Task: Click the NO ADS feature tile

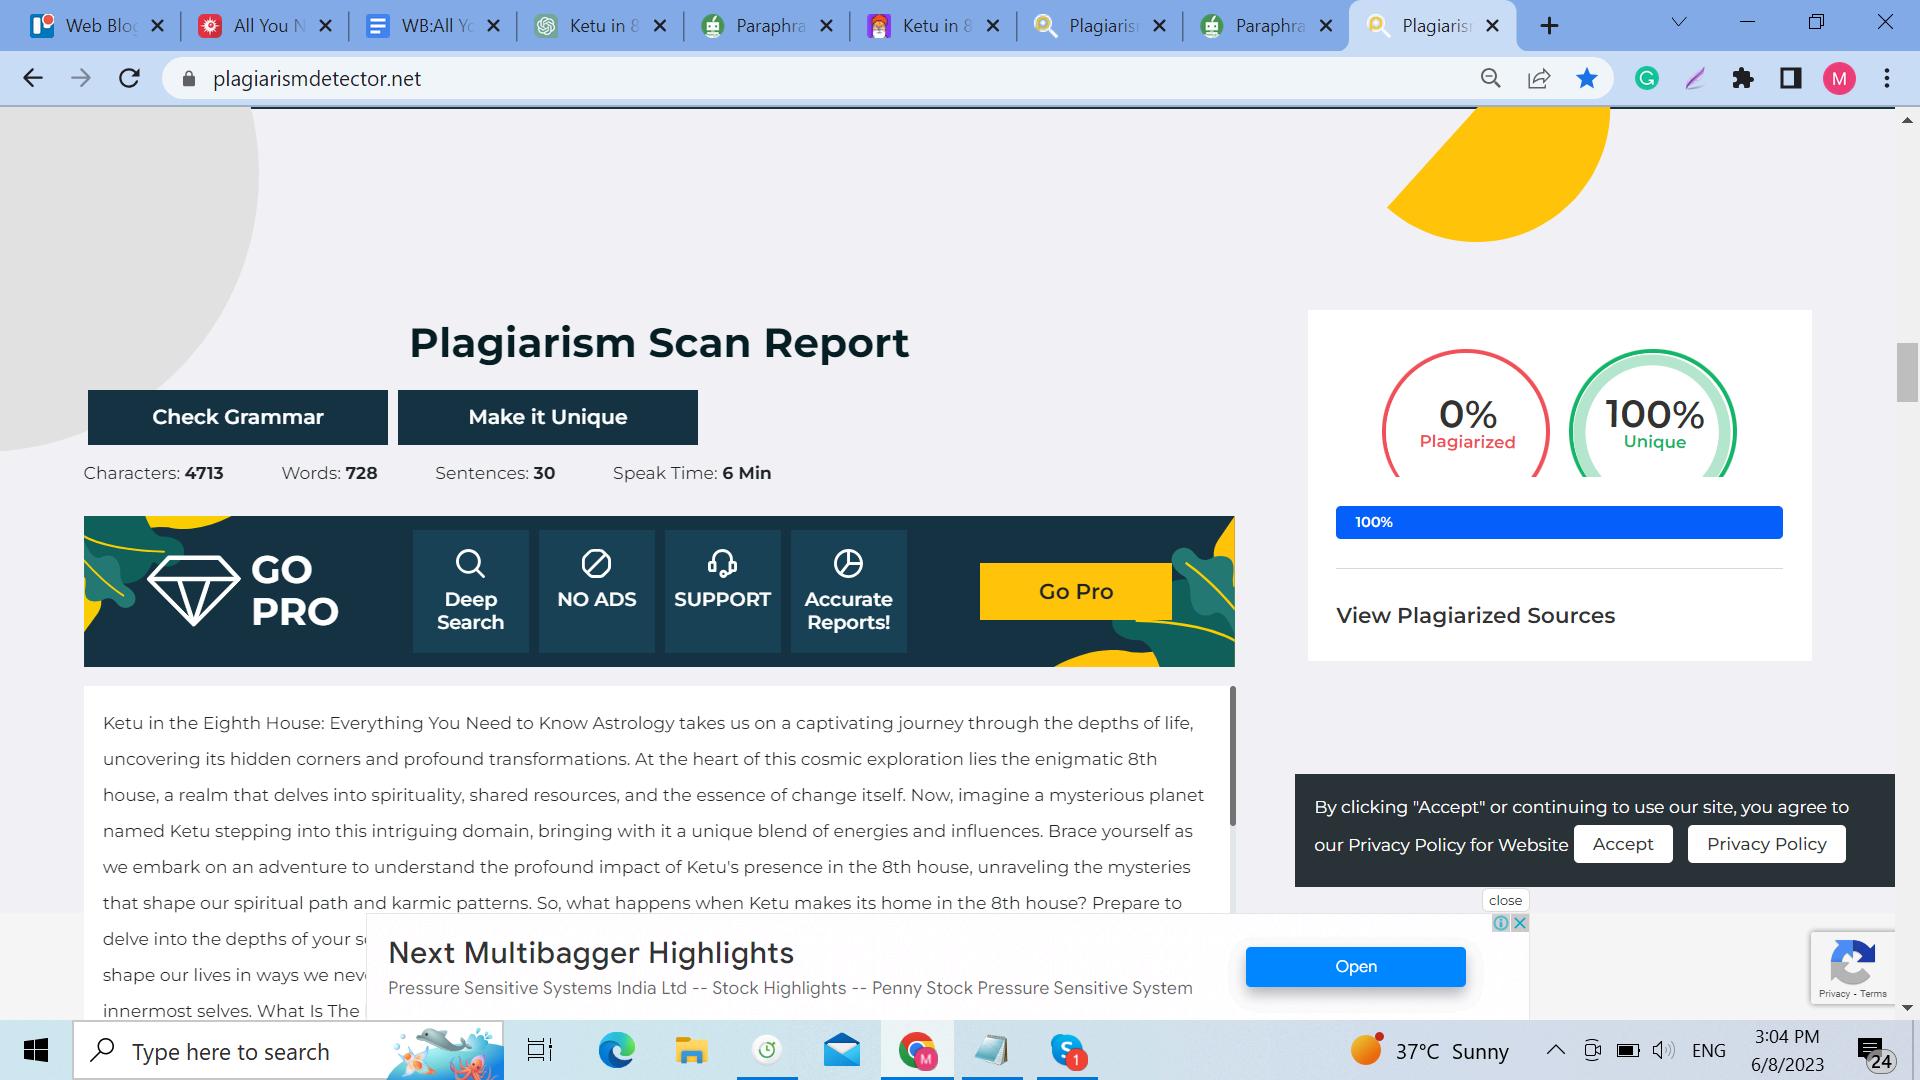Action: [x=596, y=591]
